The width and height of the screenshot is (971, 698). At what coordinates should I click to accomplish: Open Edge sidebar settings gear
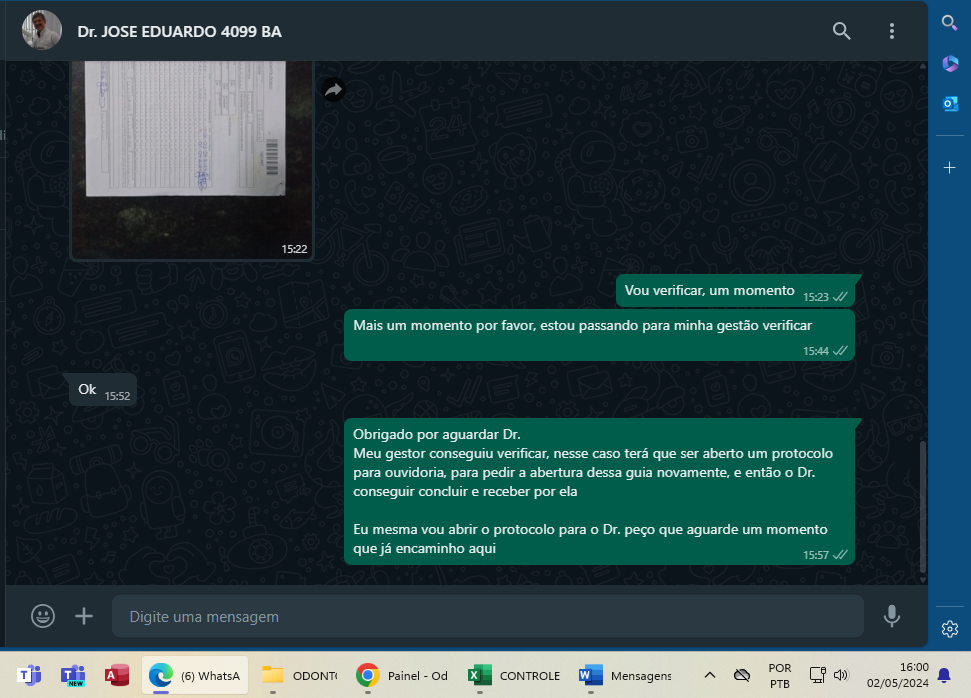pyautogui.click(x=950, y=628)
